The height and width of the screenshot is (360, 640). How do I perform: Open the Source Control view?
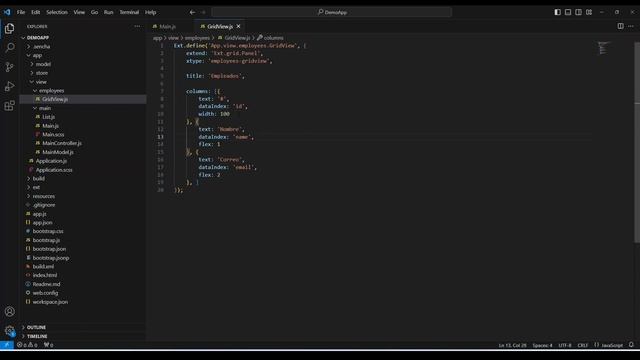pyautogui.click(x=9, y=67)
